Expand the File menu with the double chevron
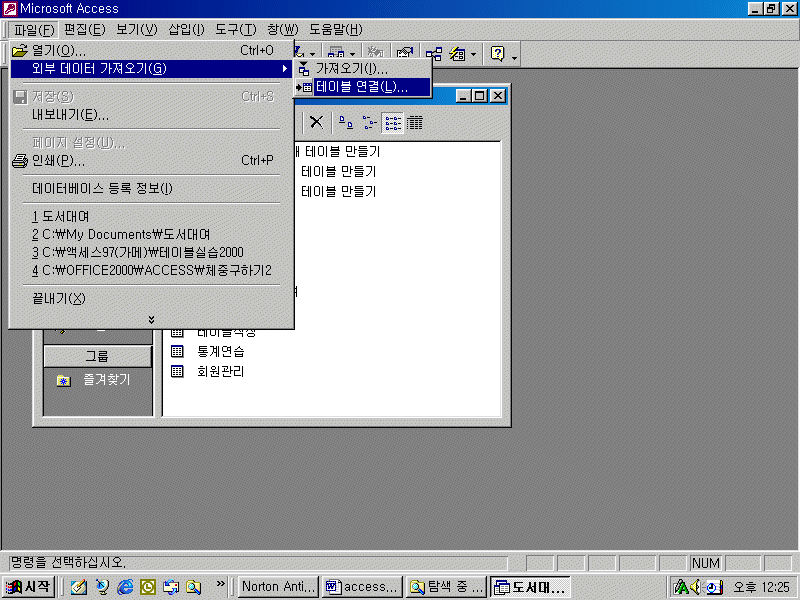 click(152, 319)
